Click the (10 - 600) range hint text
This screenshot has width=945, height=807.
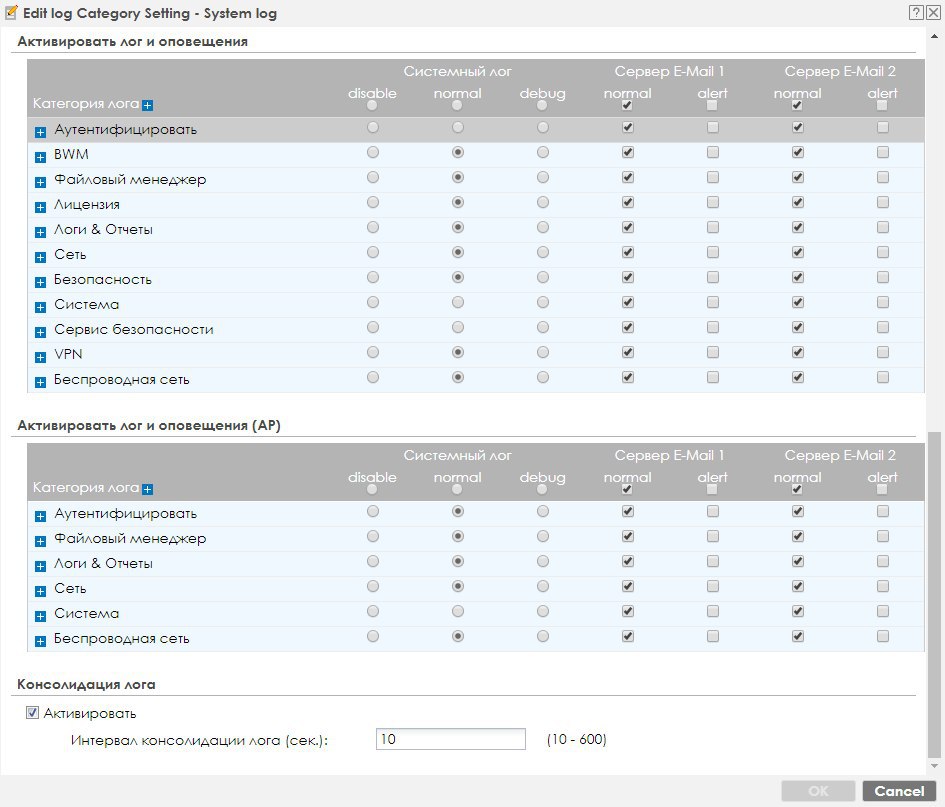click(576, 739)
